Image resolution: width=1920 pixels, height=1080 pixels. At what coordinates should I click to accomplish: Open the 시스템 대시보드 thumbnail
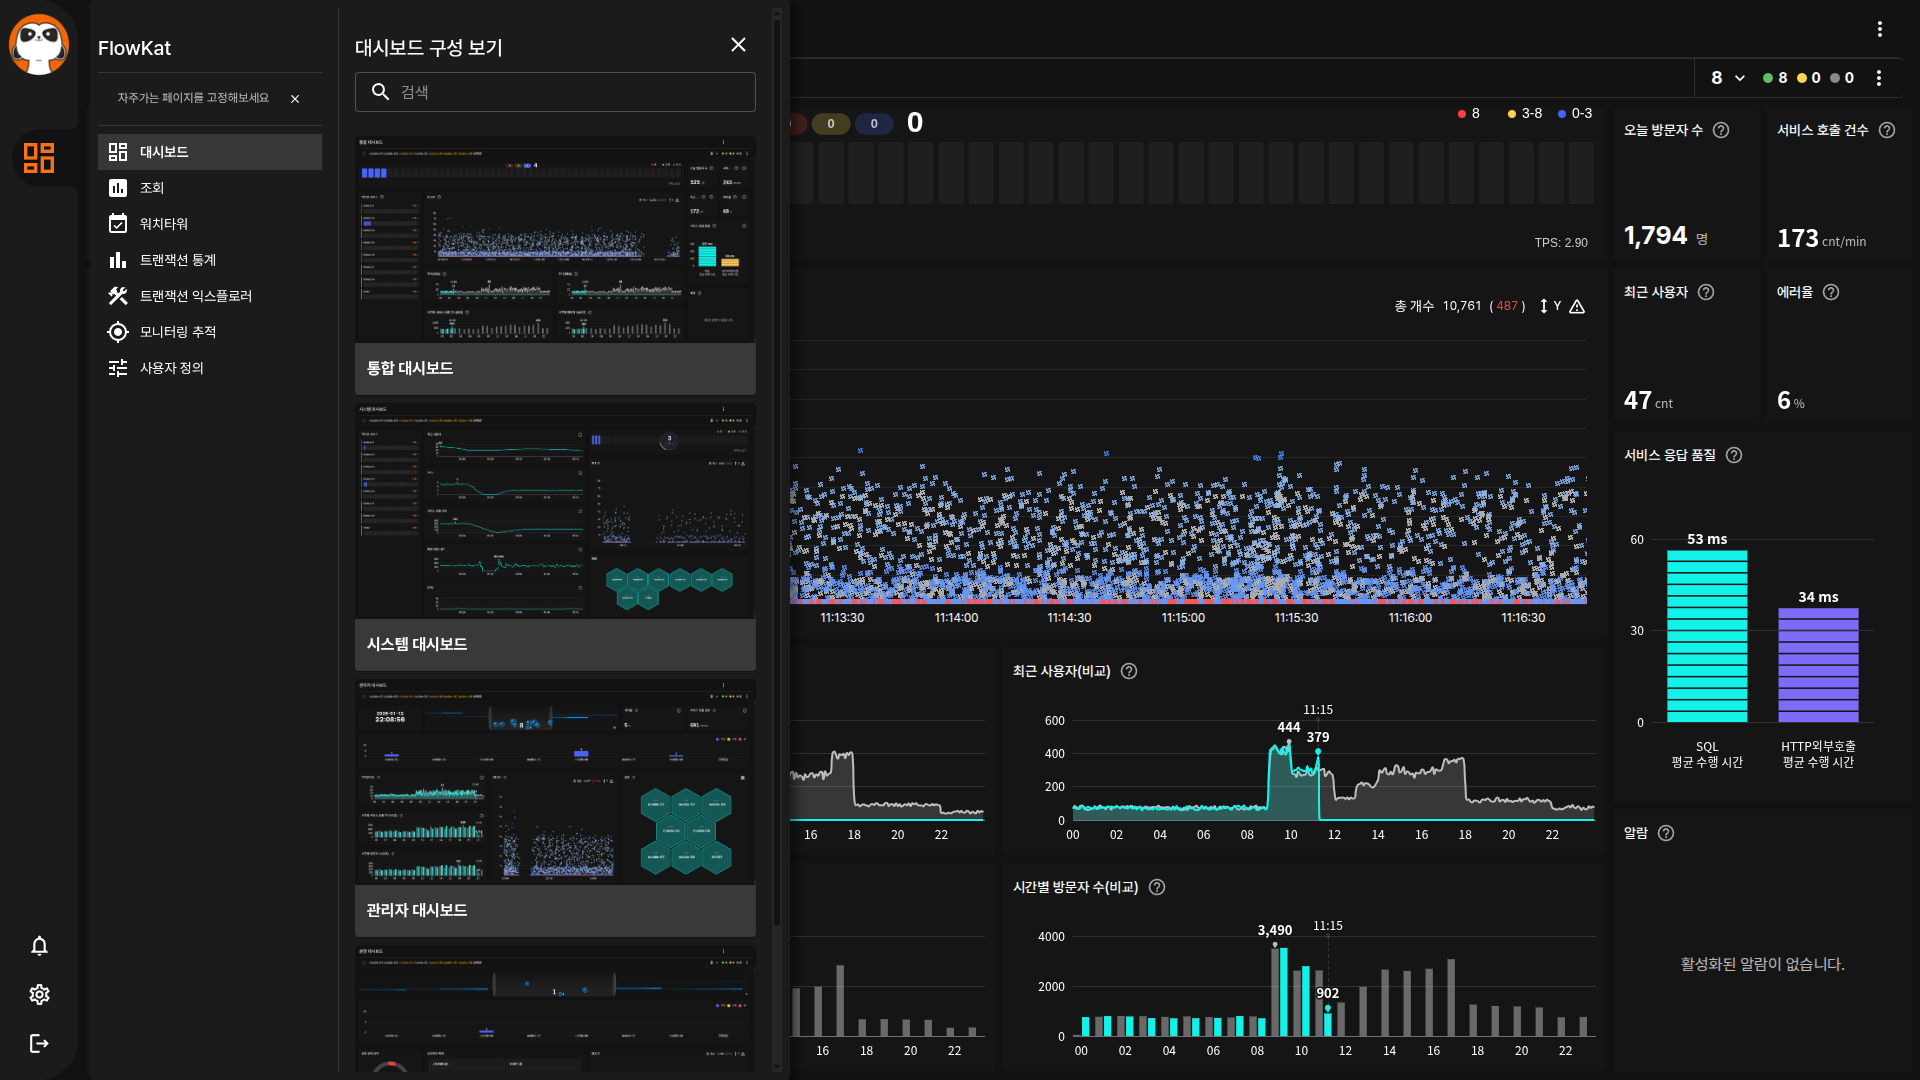point(555,512)
